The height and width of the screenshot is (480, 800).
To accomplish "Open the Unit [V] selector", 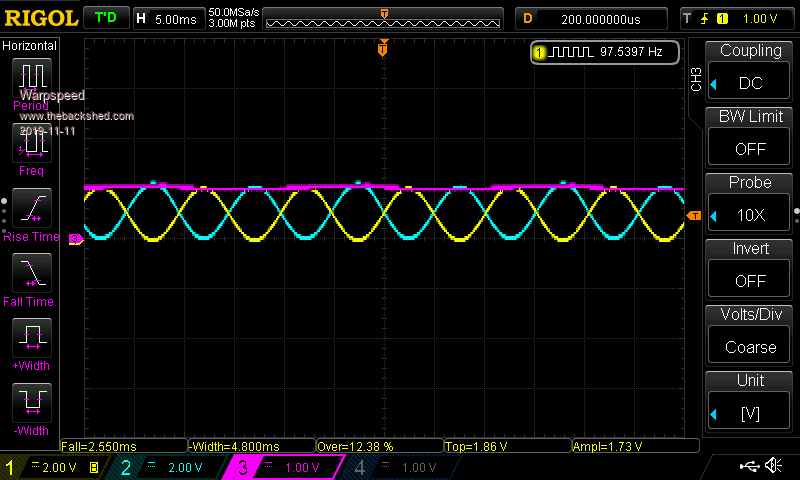I will click(x=750, y=413).
